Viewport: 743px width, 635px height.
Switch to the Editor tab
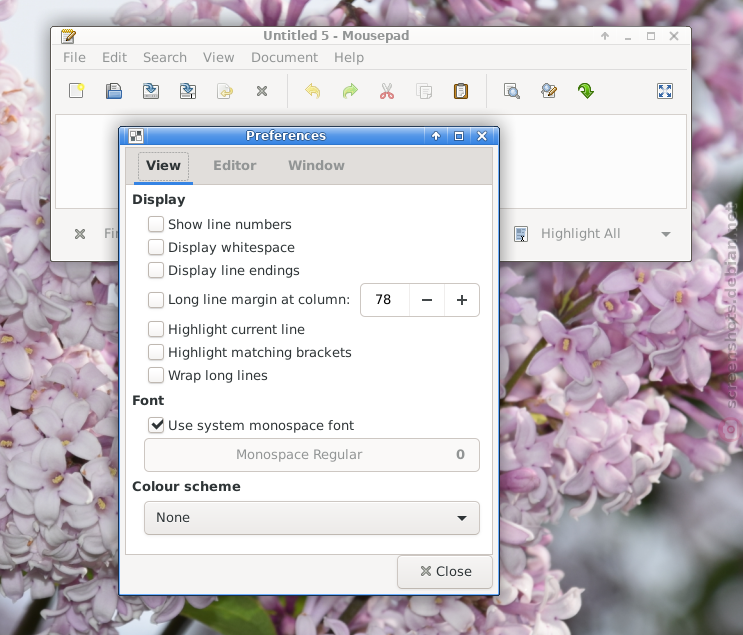[235, 165]
